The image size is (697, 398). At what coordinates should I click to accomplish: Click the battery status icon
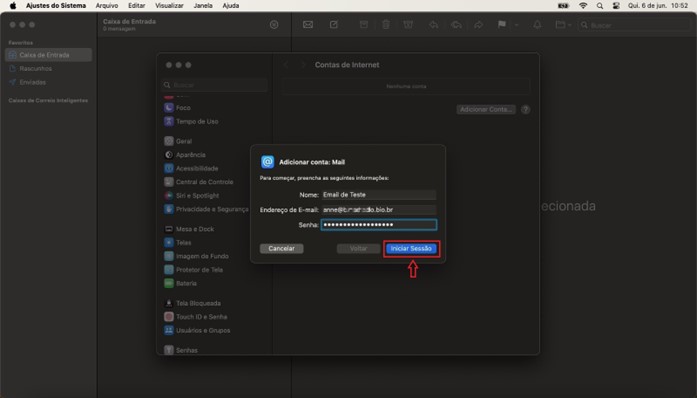[x=563, y=6]
